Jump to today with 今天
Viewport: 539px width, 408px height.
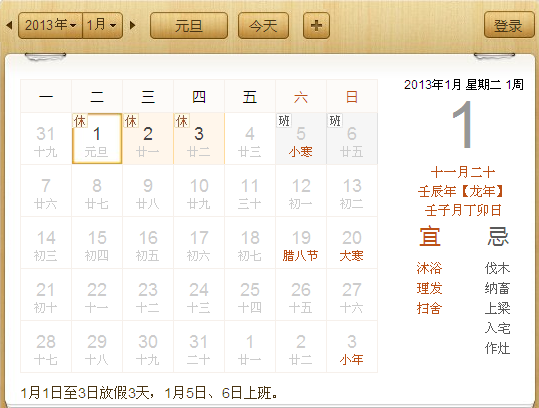[x=263, y=25]
